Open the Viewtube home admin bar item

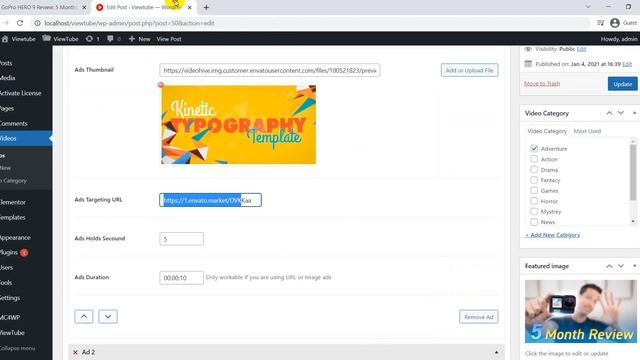click(x=19, y=39)
